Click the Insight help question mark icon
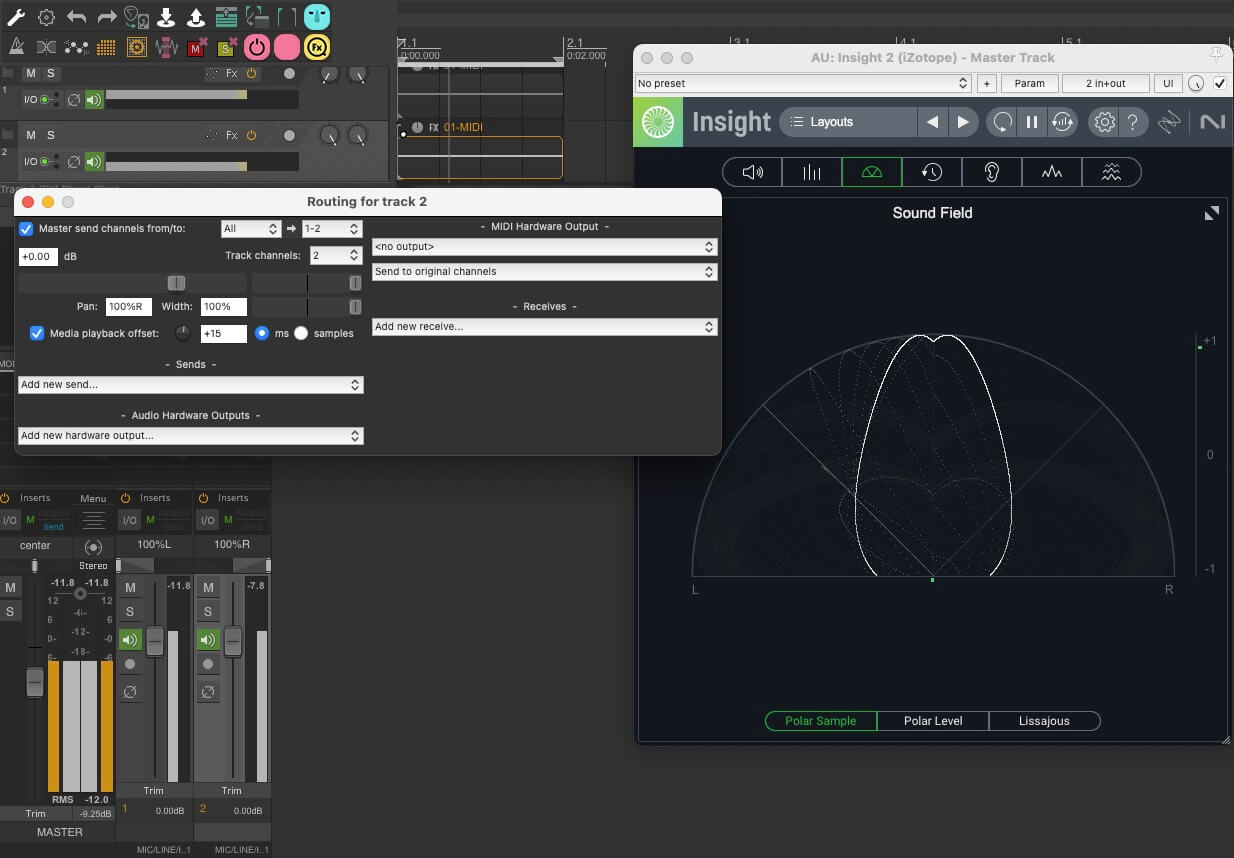This screenshot has height=858, width=1234. (x=1132, y=122)
